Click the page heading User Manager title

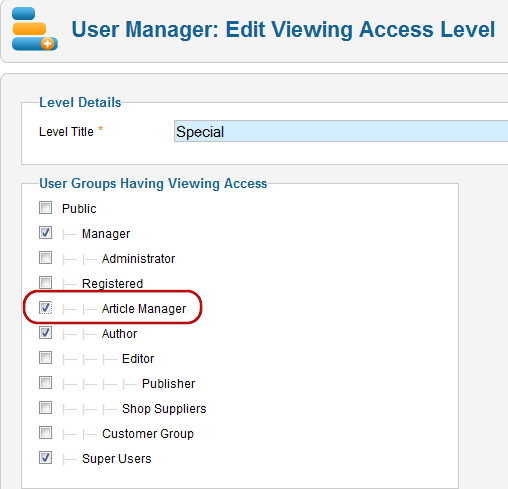click(x=283, y=29)
